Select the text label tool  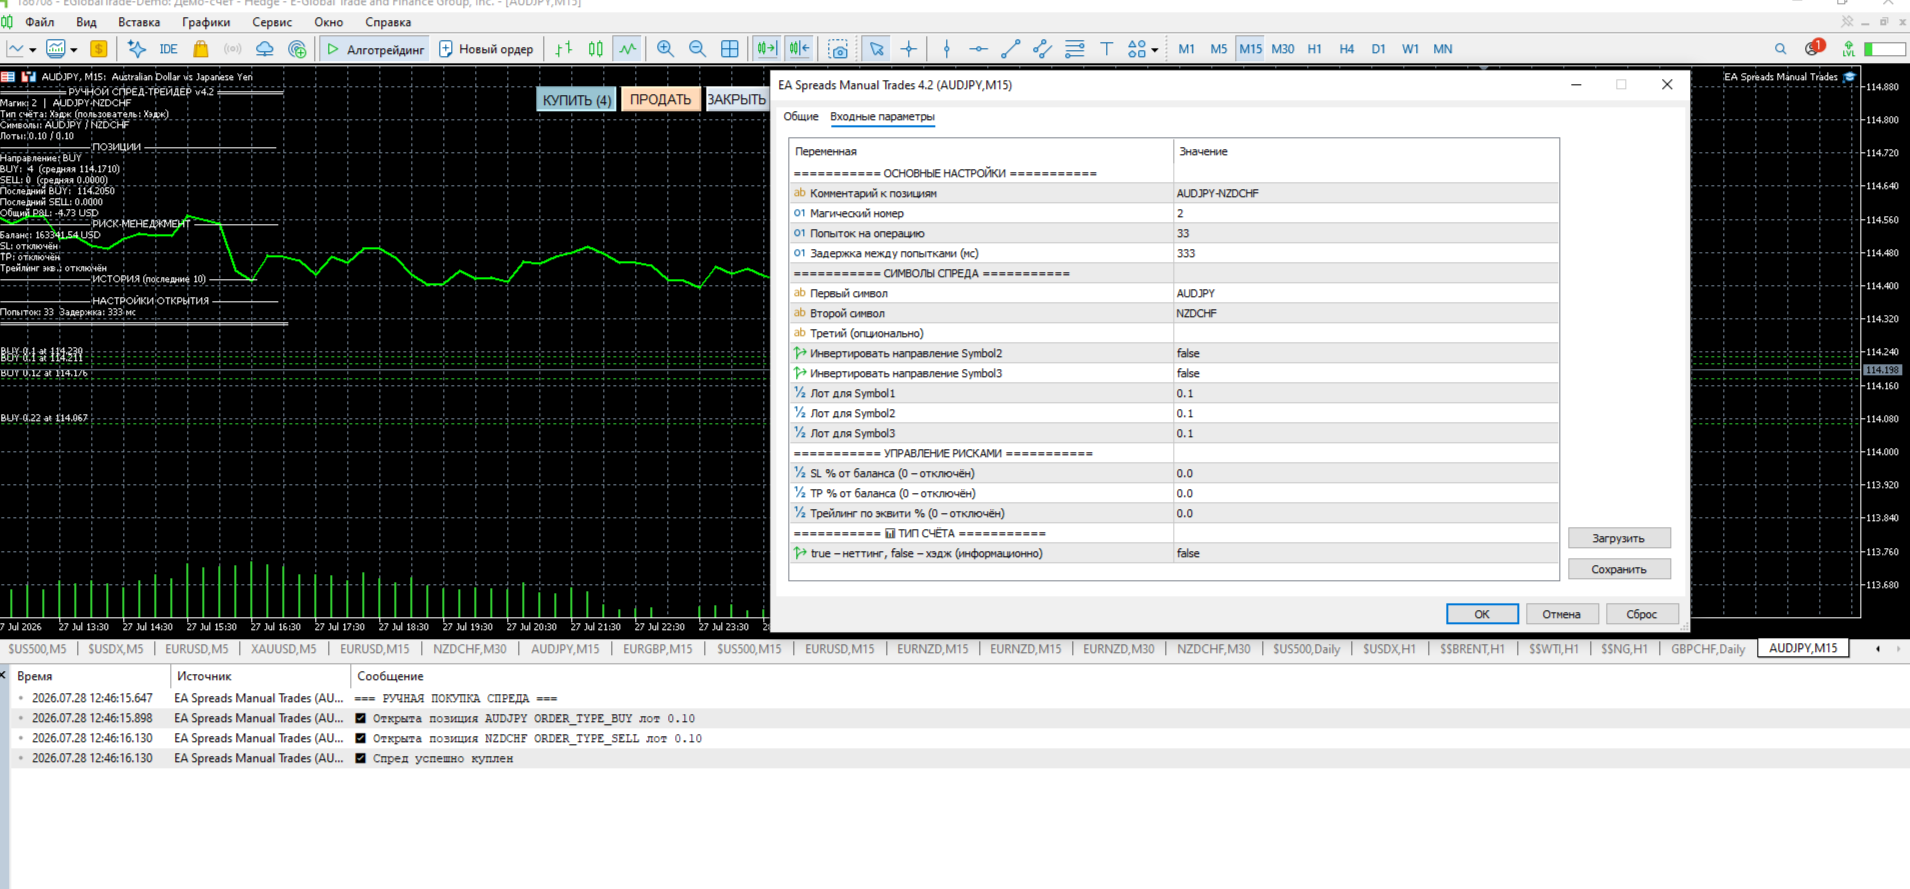coord(1107,49)
